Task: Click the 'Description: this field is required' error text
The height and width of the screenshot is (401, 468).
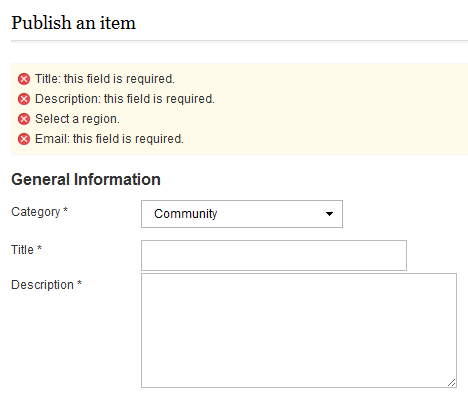Action: (x=125, y=99)
